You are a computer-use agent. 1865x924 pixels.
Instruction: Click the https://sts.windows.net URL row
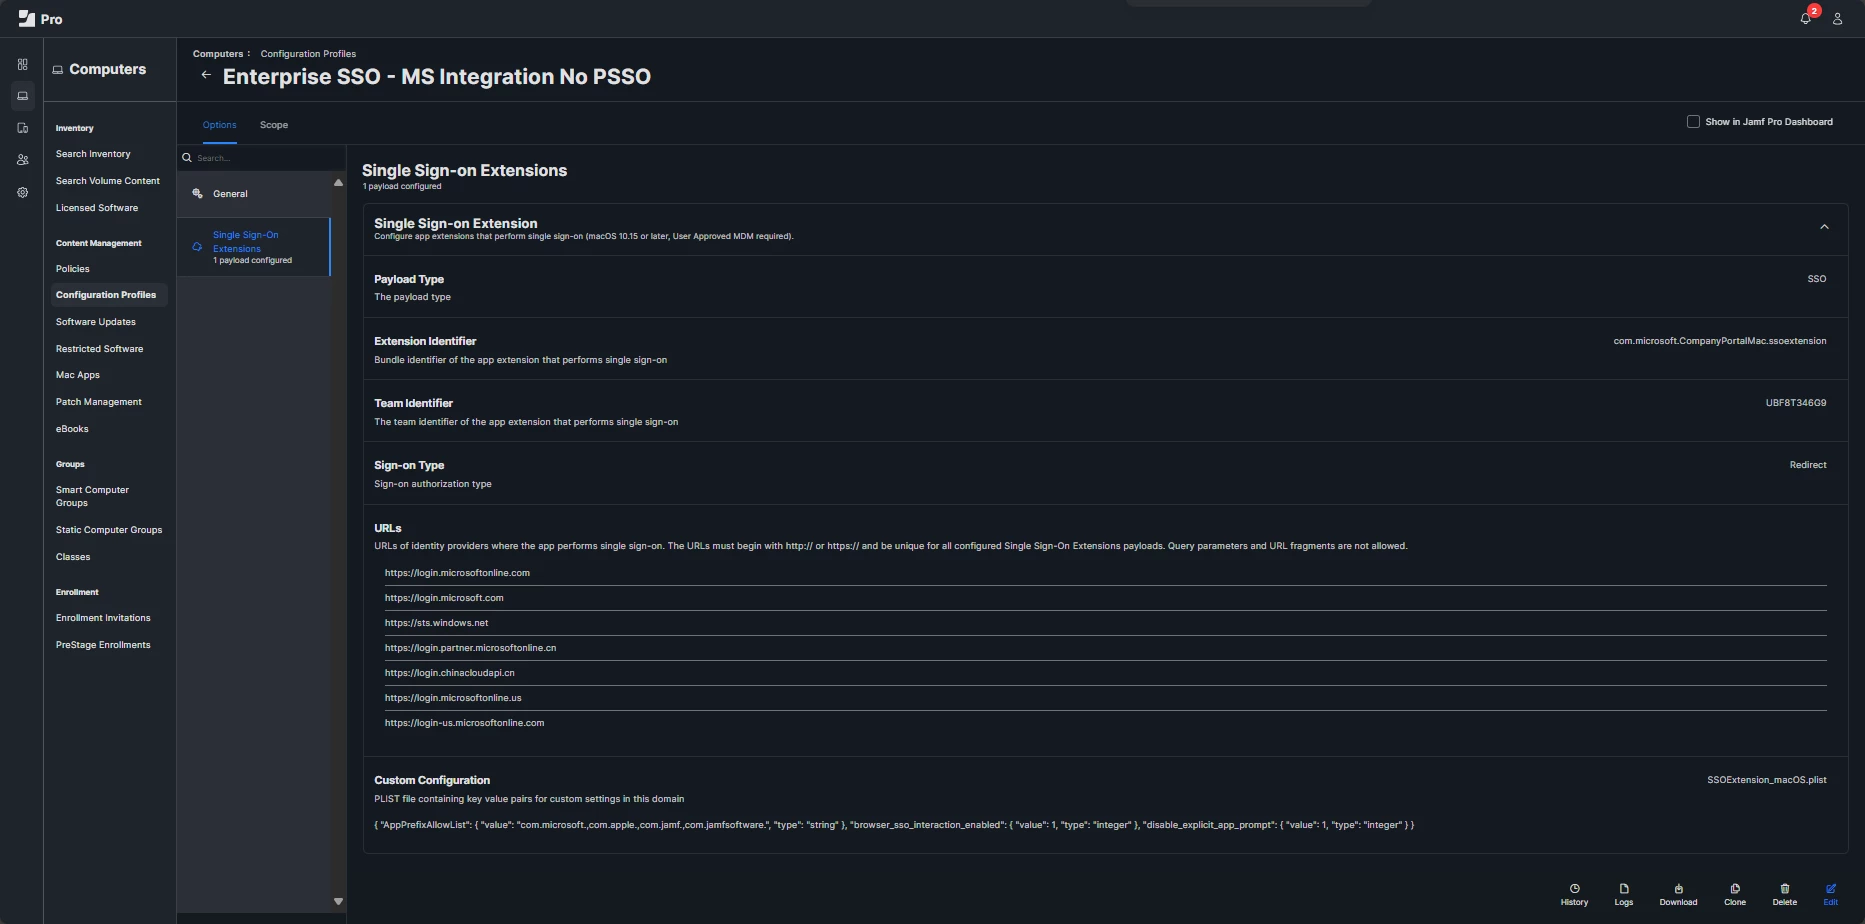tap(1105, 623)
